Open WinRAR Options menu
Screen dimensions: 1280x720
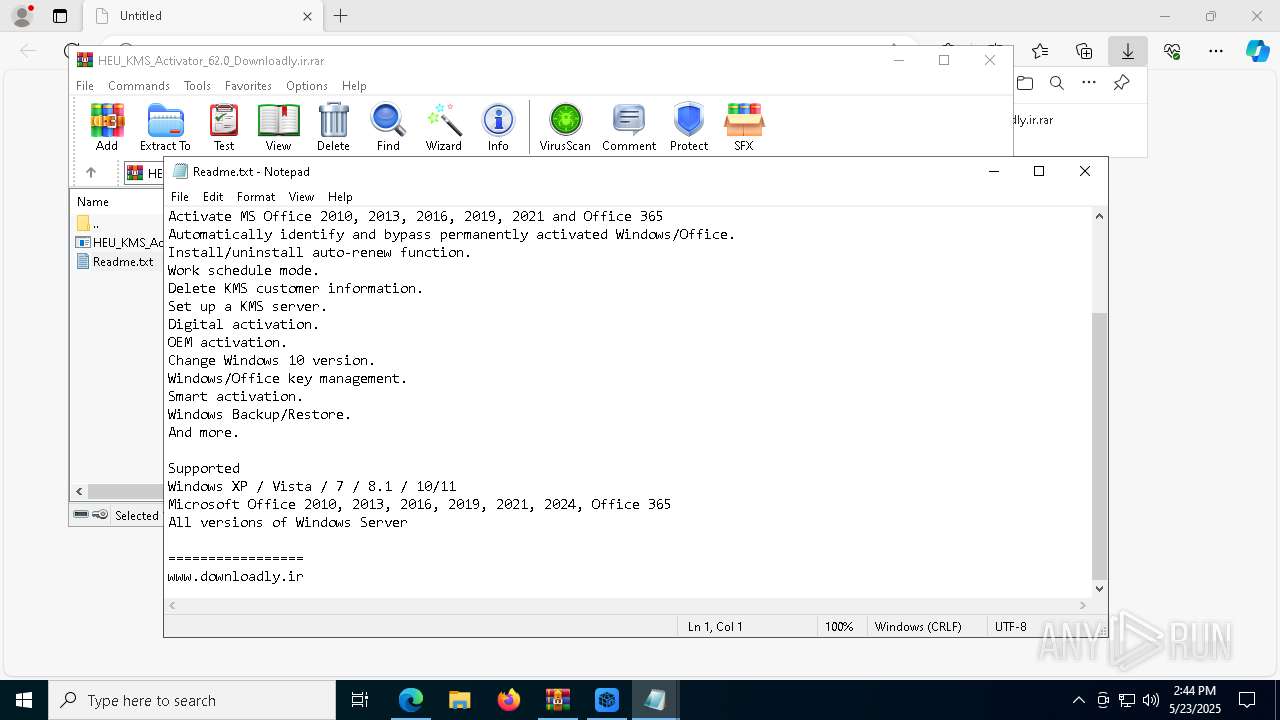pos(307,86)
